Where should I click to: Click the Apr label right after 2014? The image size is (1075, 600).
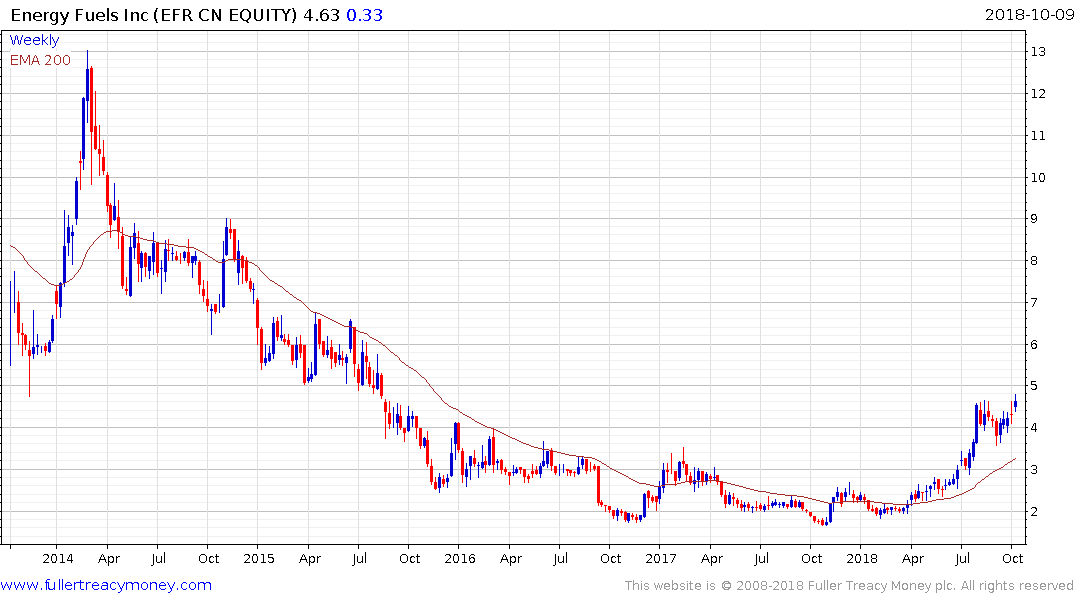point(108,558)
